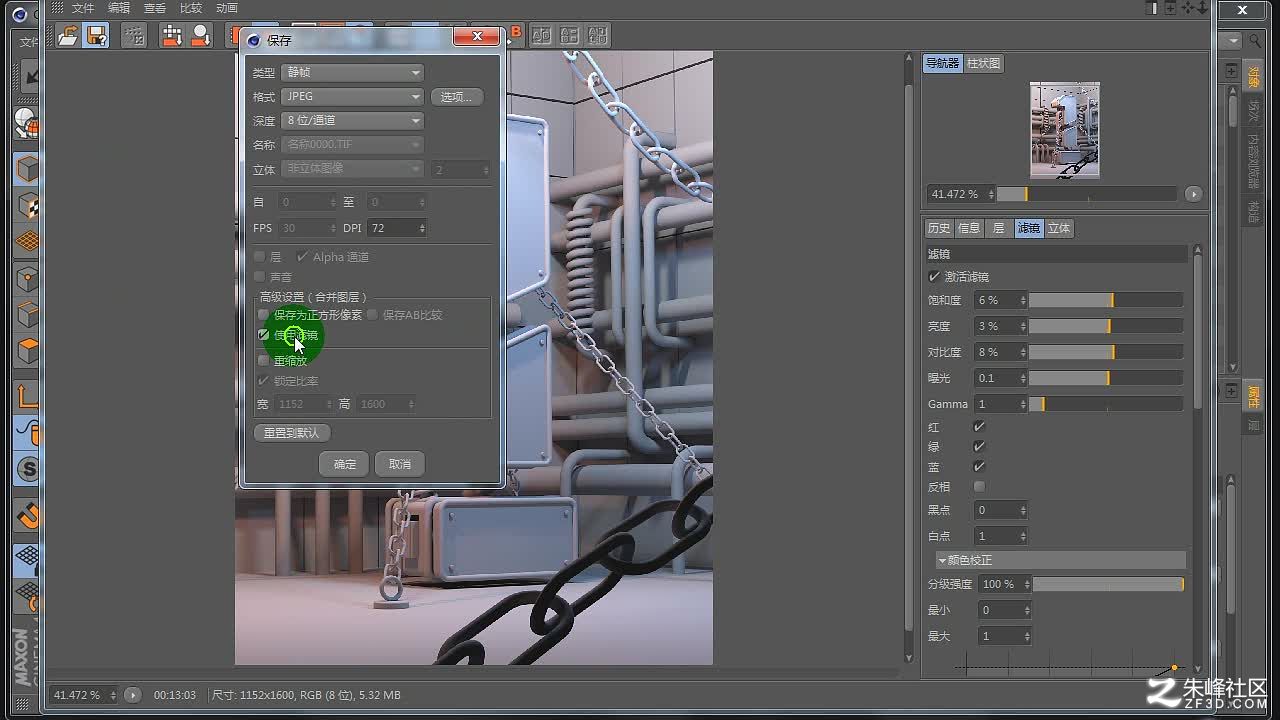Switch to the 历史 tab

coord(939,228)
